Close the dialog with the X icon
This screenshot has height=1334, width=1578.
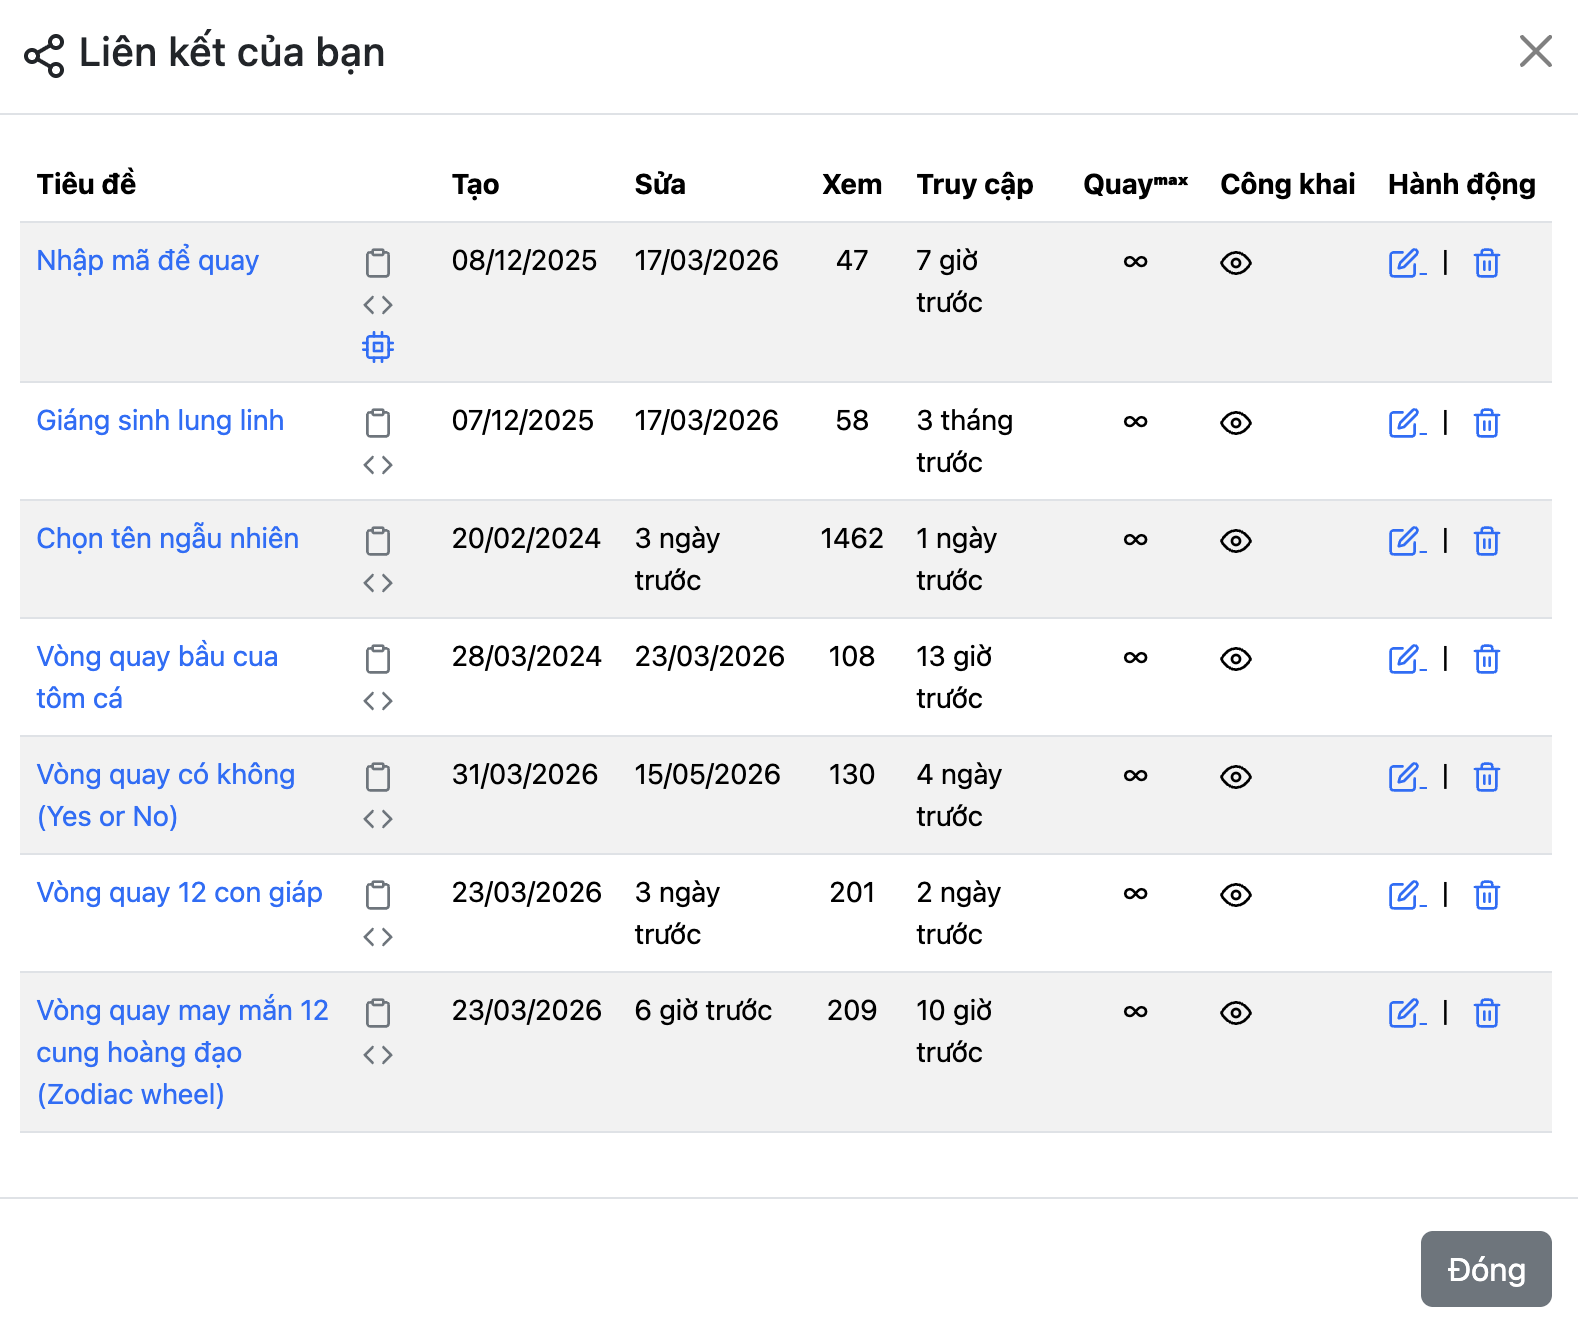[1535, 51]
